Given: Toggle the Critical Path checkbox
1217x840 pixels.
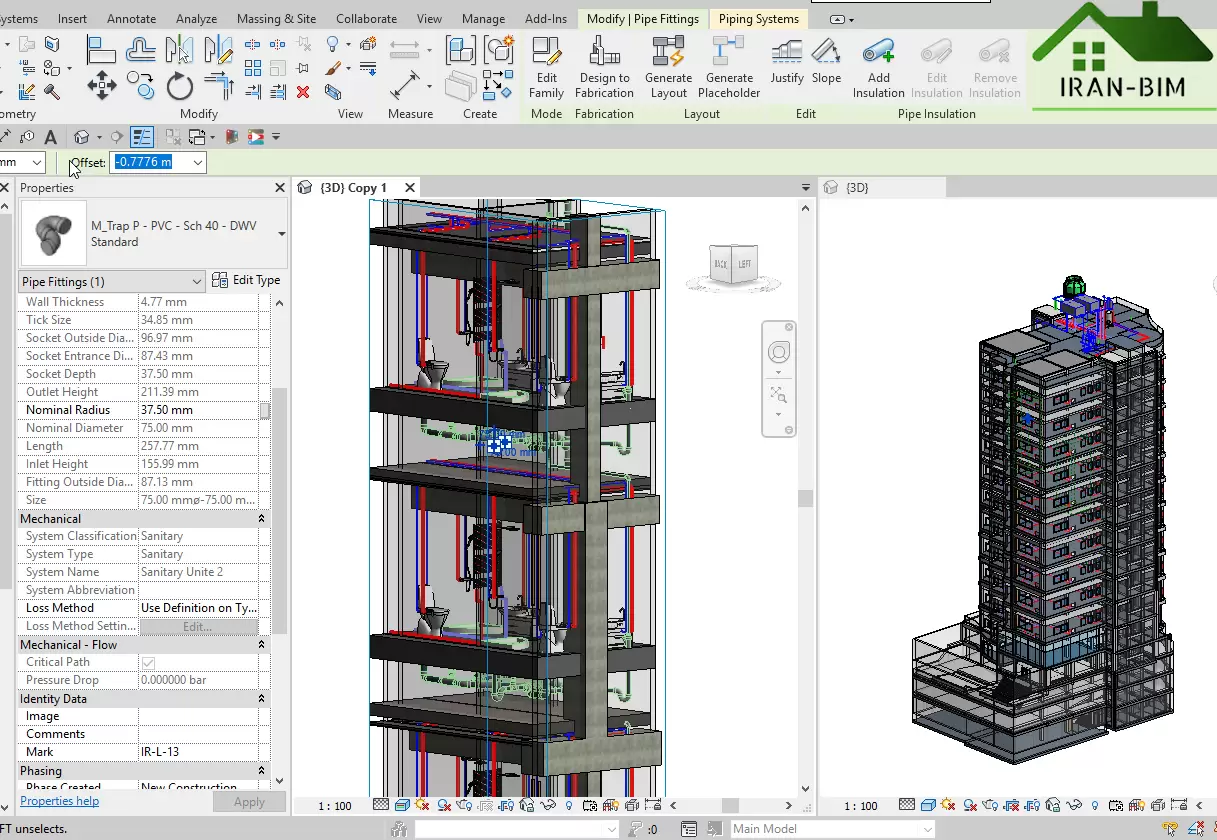Looking at the screenshot, I should click(148, 662).
